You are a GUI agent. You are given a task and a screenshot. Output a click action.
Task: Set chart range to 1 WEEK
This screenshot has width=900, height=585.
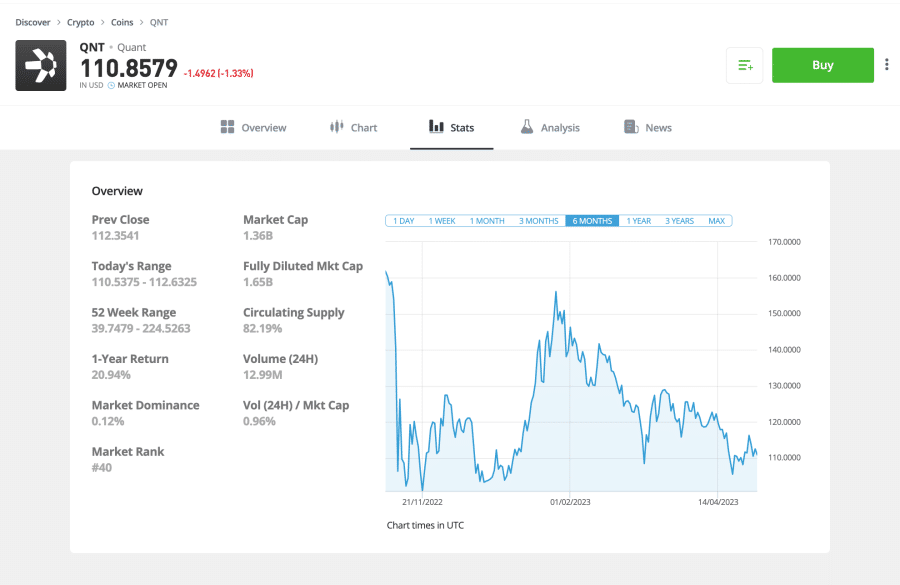442,221
